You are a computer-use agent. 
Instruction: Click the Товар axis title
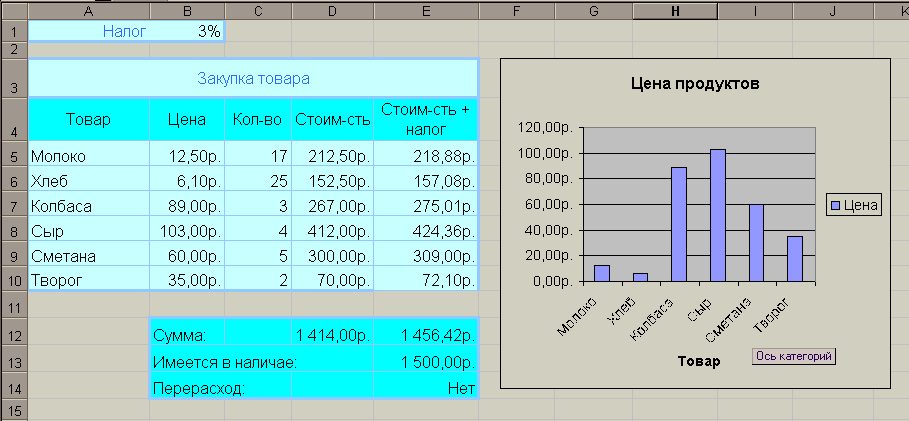[x=699, y=362]
